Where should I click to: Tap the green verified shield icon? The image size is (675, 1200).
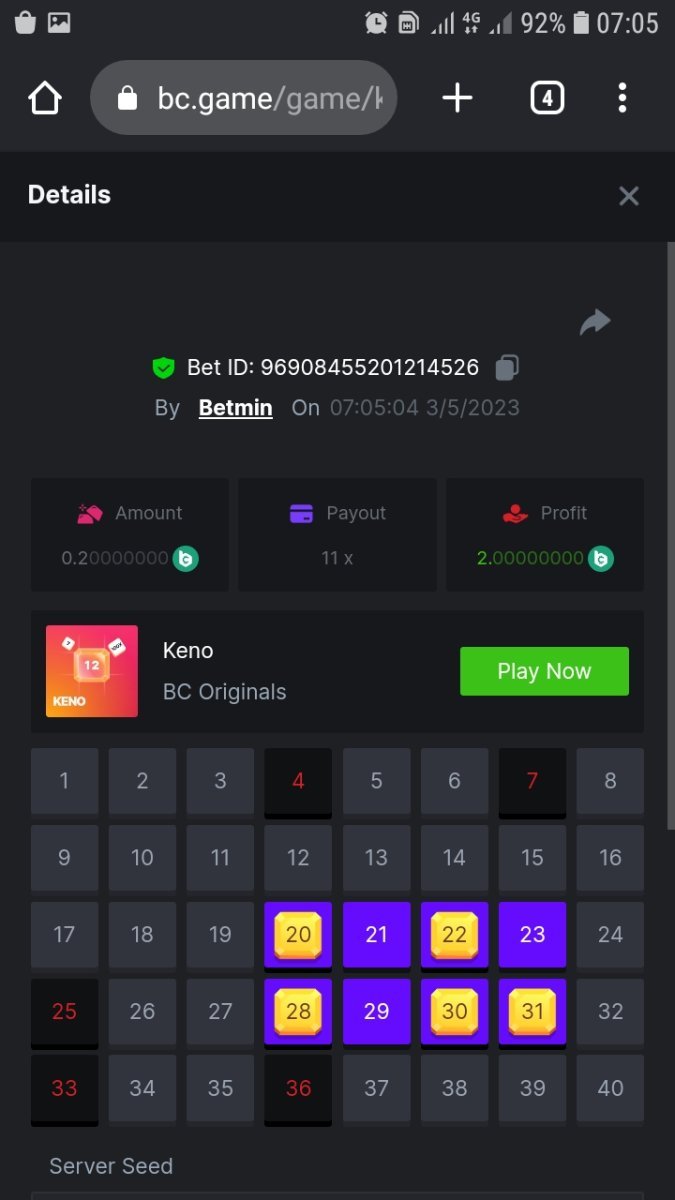163,368
